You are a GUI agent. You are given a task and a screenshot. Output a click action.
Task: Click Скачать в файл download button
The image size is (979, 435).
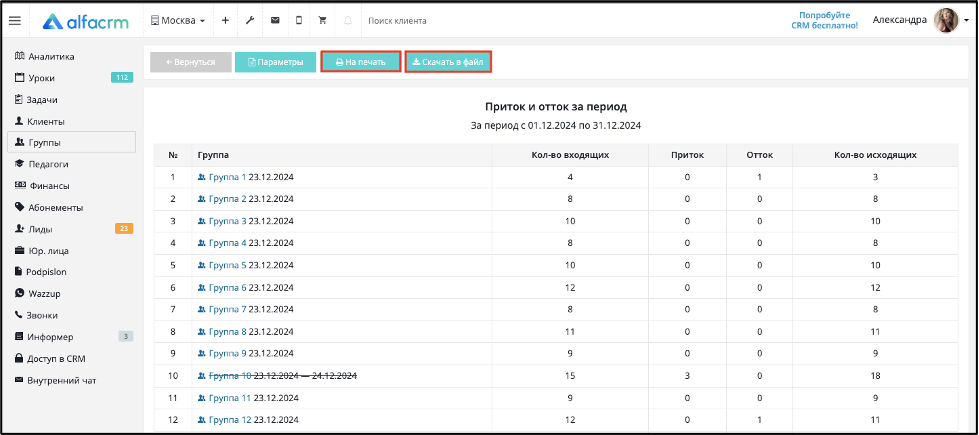pos(448,62)
